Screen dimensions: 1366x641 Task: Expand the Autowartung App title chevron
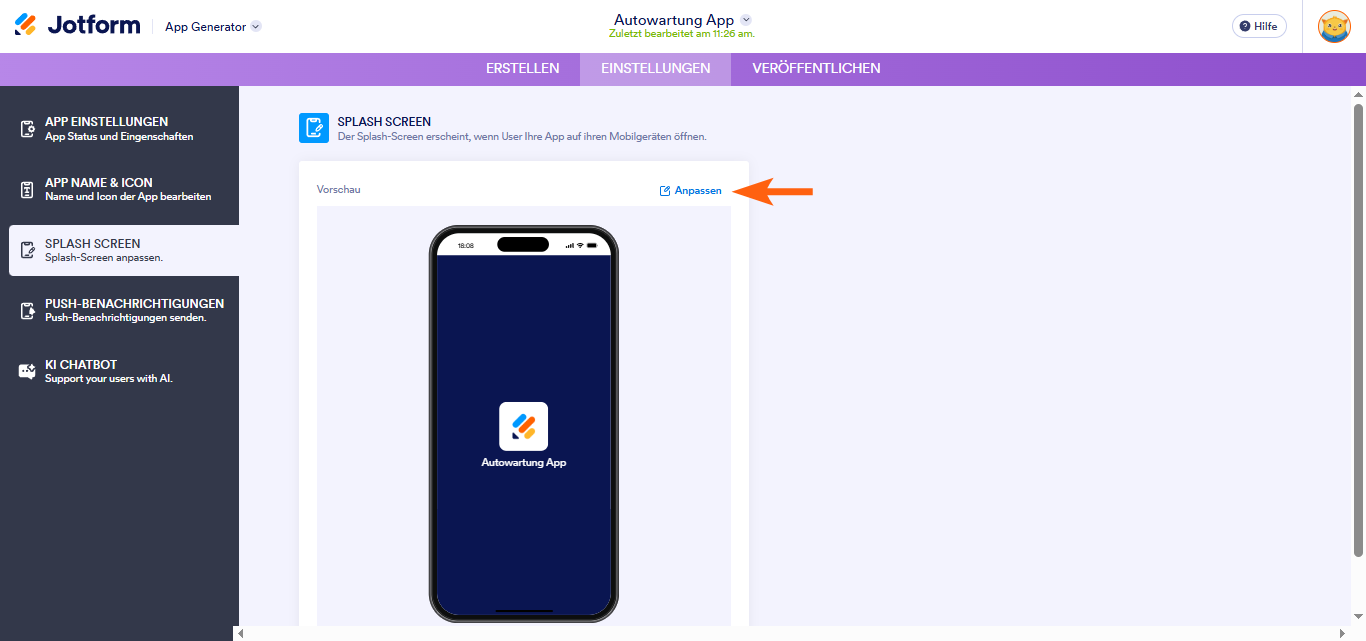coord(745,20)
